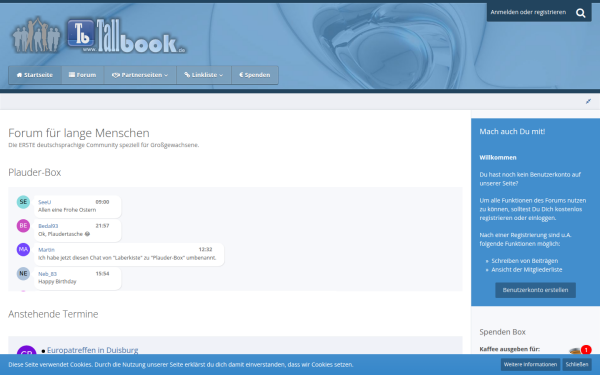Click Benutzerkonto erstellen button

(535, 290)
